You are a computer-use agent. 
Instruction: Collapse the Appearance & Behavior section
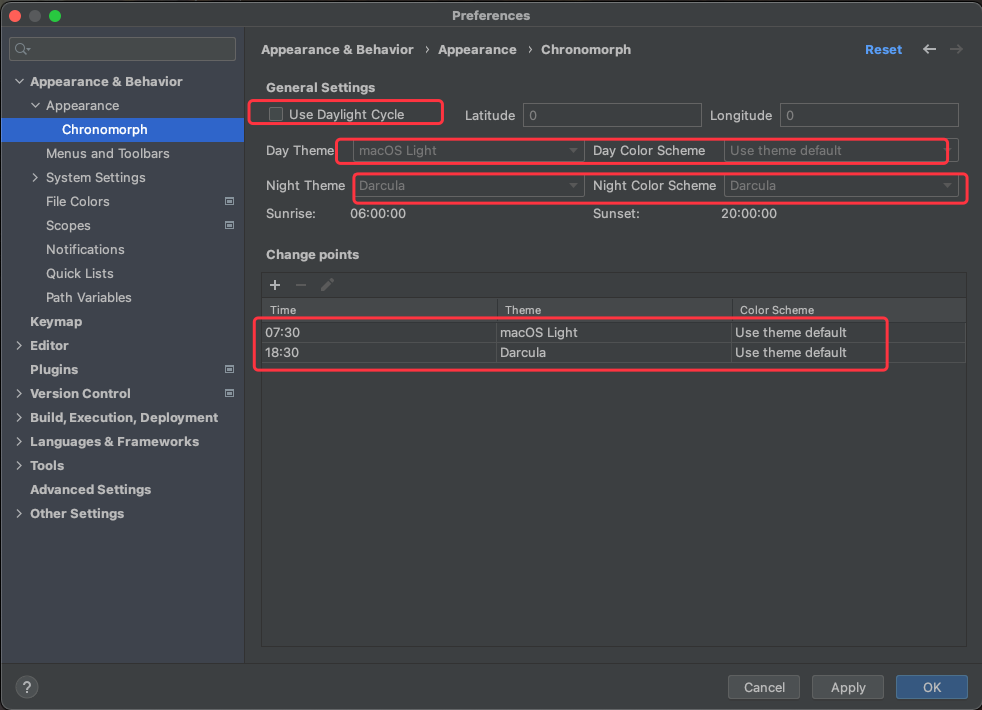tap(19, 81)
